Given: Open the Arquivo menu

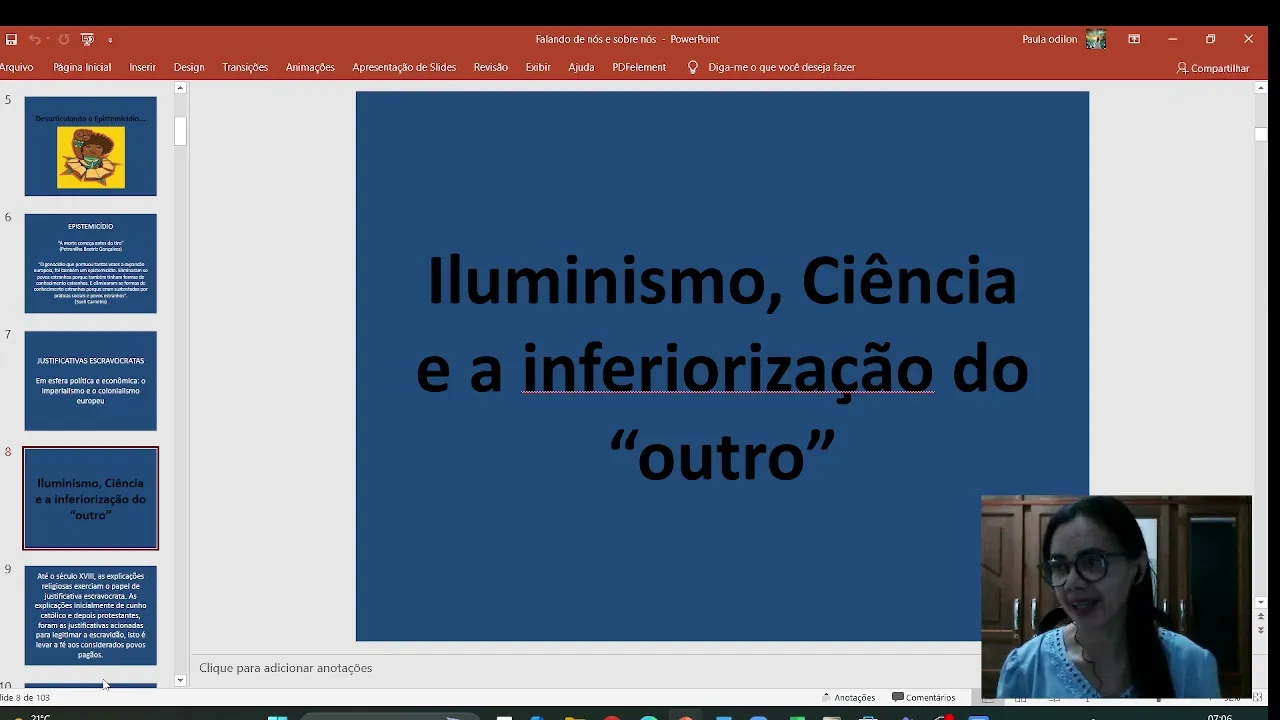Looking at the screenshot, I should click(x=16, y=67).
